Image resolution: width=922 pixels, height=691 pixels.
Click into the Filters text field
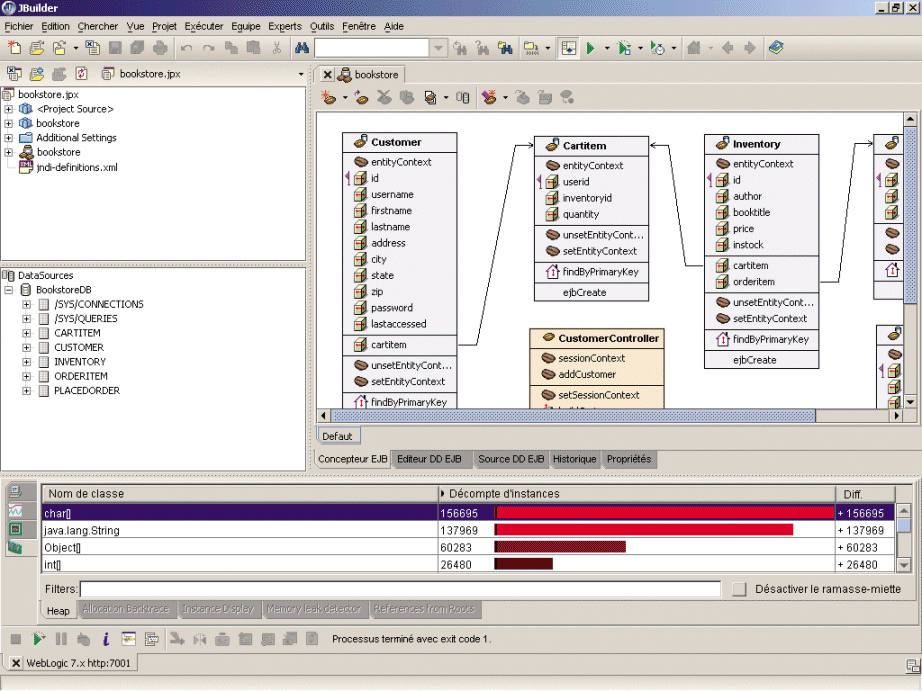400,590
